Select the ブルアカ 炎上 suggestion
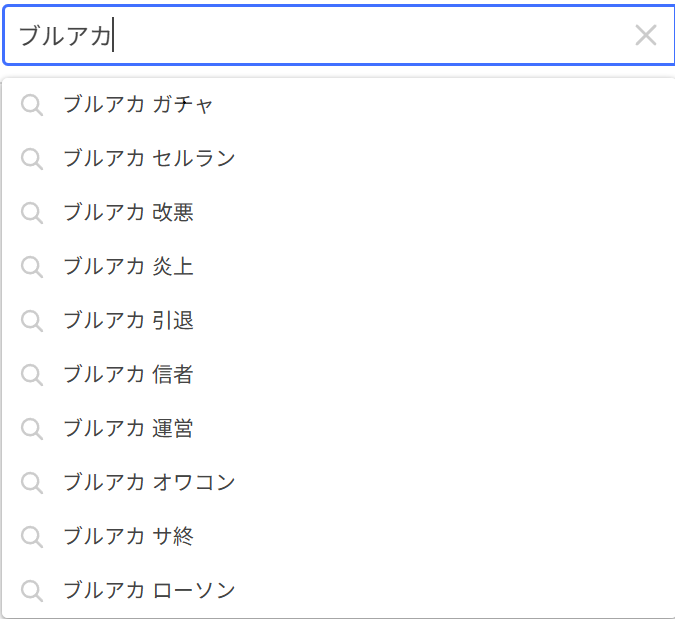 point(338,267)
